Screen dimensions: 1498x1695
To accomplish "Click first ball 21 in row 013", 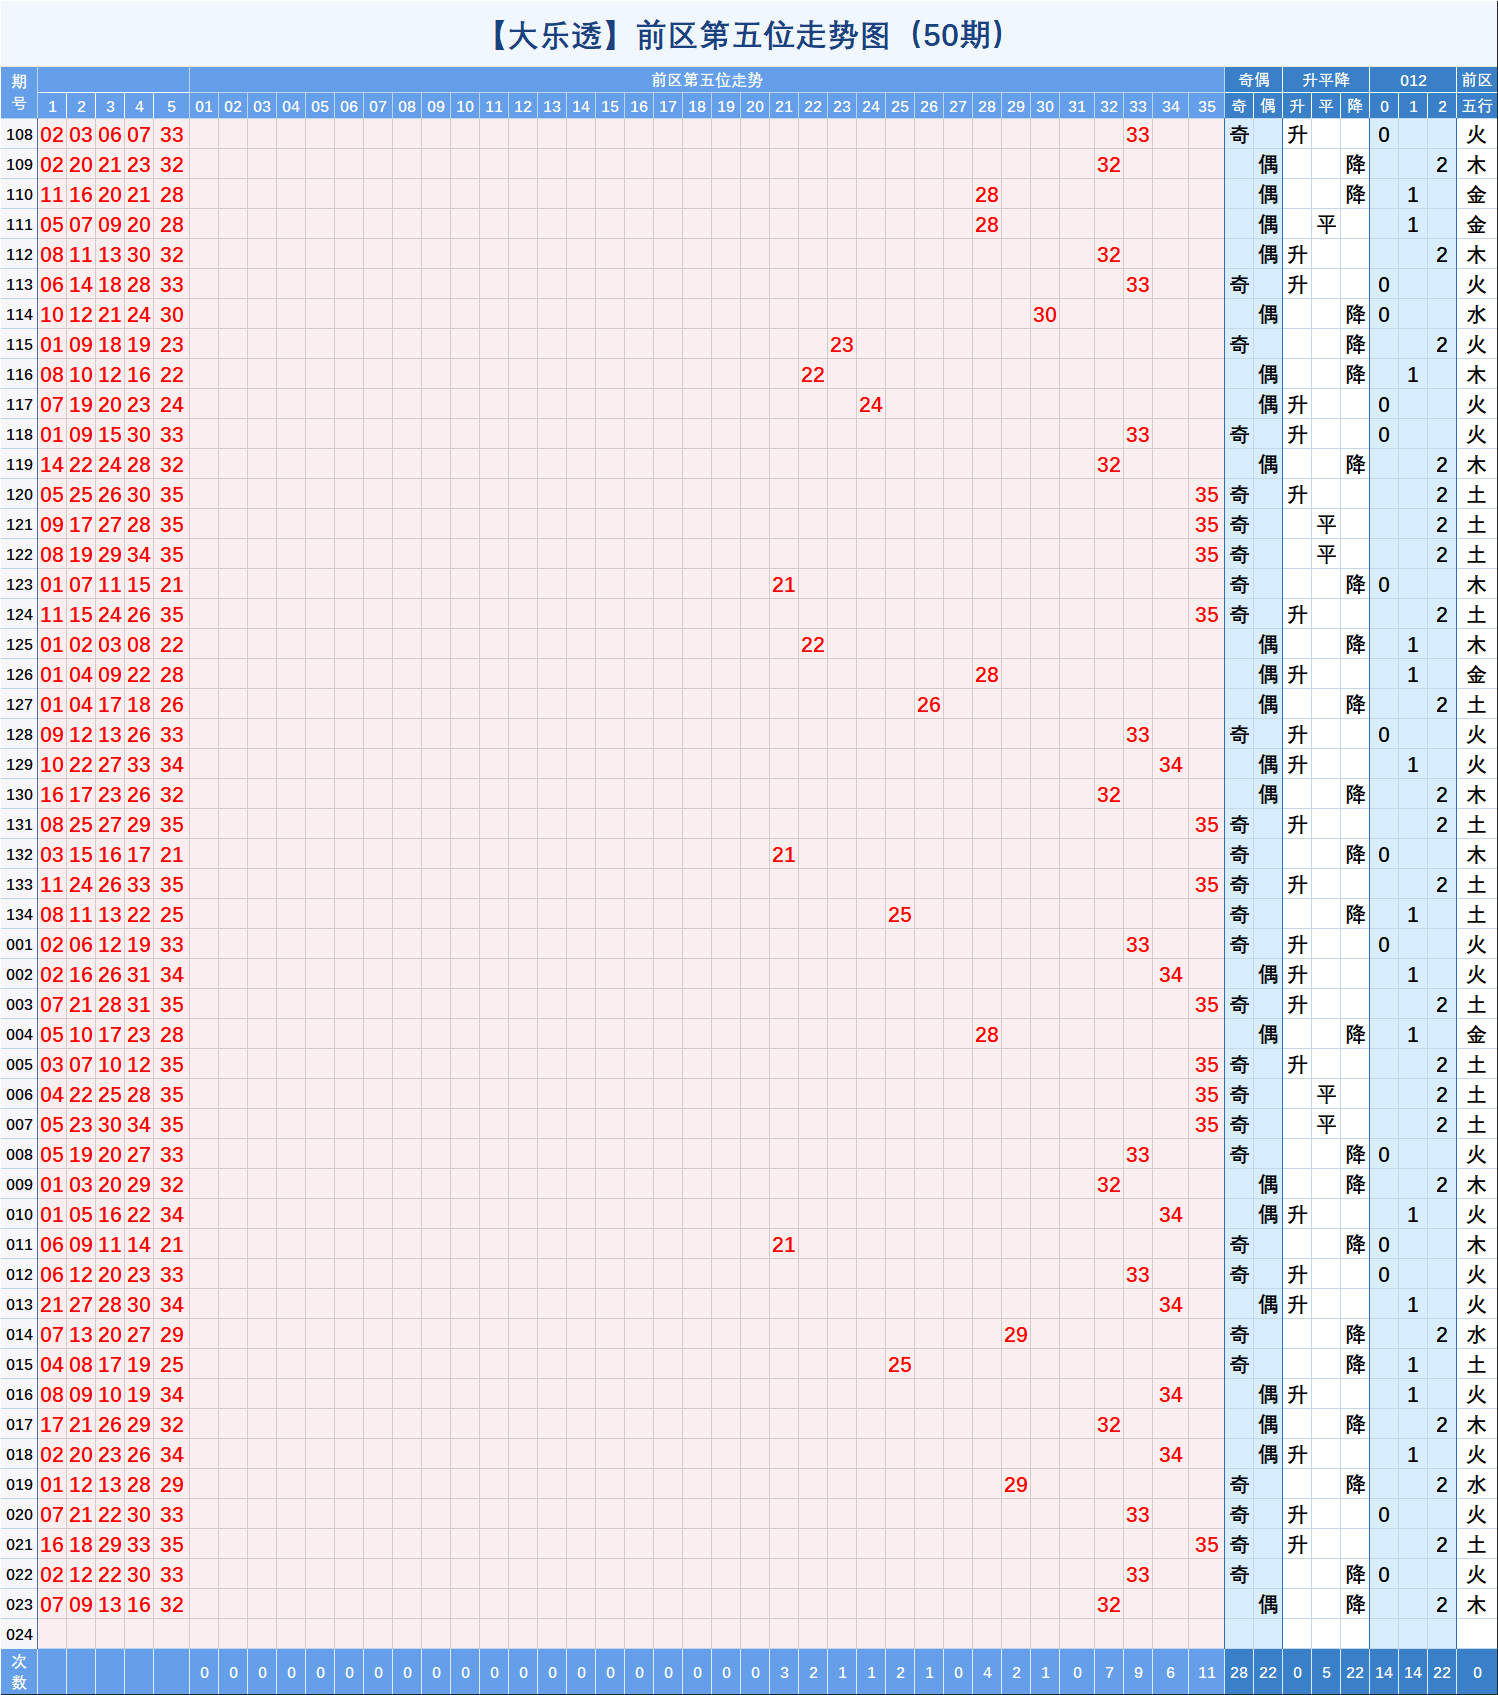I will pyautogui.click(x=52, y=1304).
